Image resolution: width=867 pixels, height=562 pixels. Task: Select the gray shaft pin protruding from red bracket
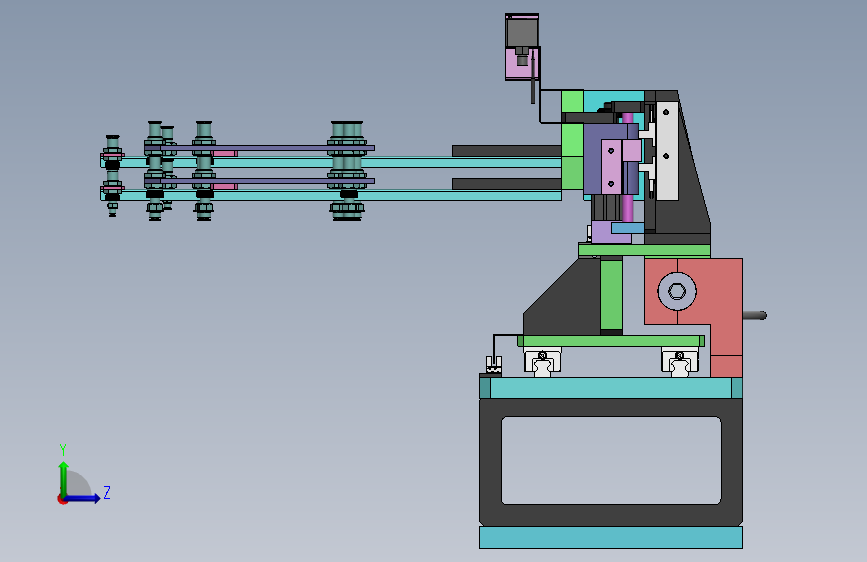(755, 315)
